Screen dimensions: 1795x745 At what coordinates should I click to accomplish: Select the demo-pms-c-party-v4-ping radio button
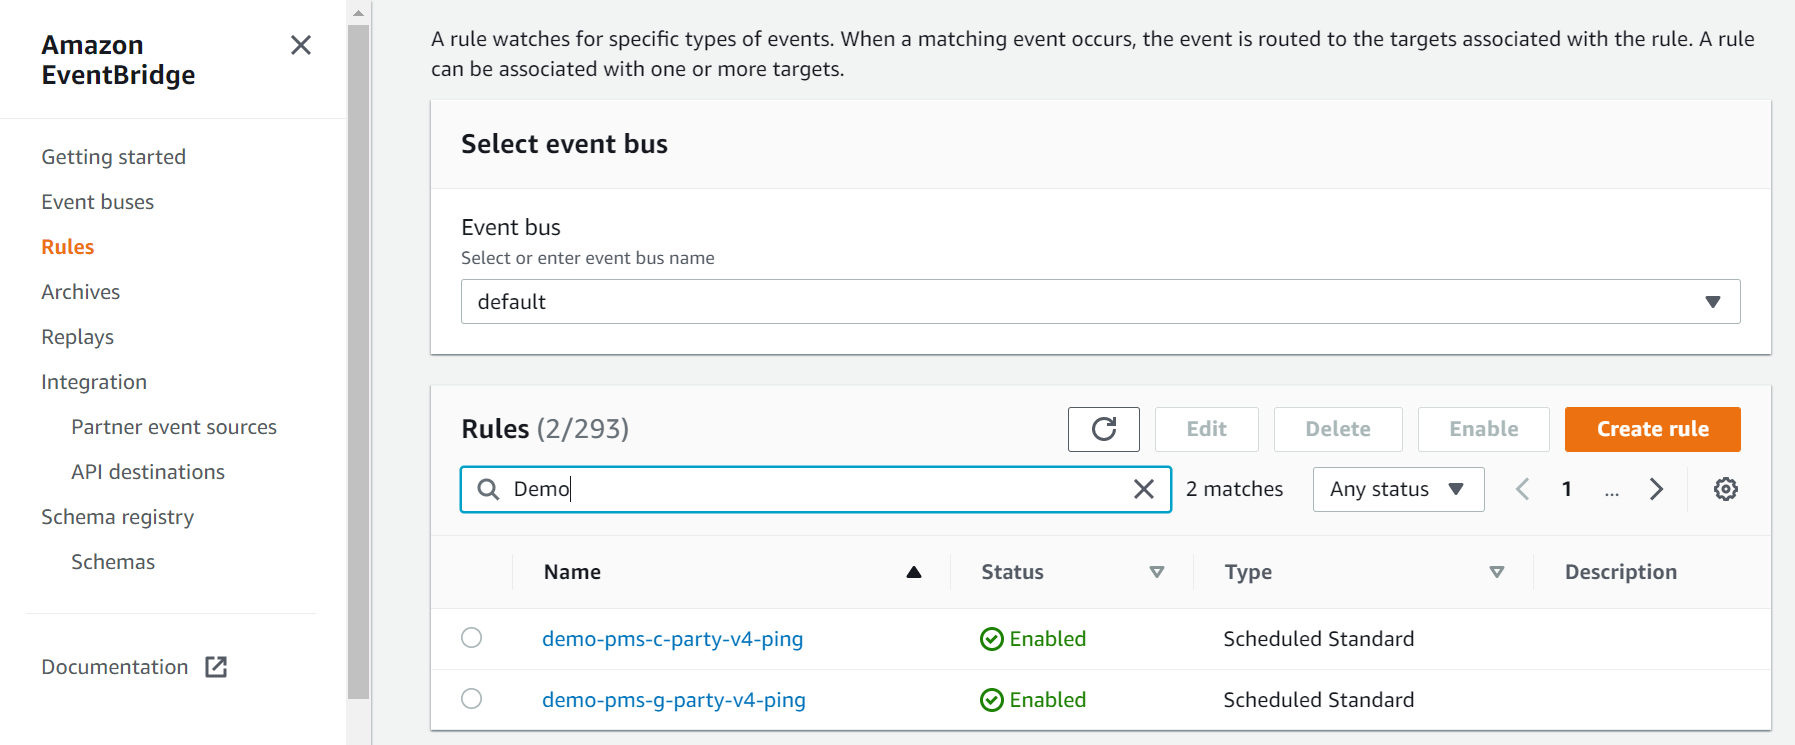471,638
